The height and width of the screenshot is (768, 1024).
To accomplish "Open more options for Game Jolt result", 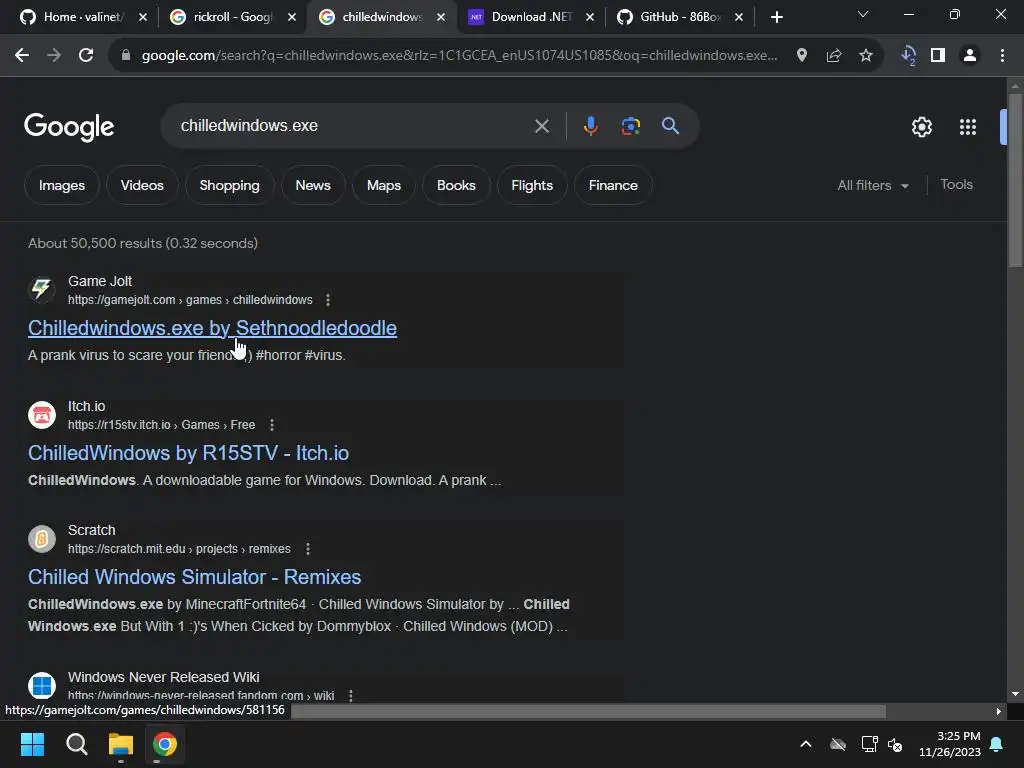I will (x=328, y=300).
